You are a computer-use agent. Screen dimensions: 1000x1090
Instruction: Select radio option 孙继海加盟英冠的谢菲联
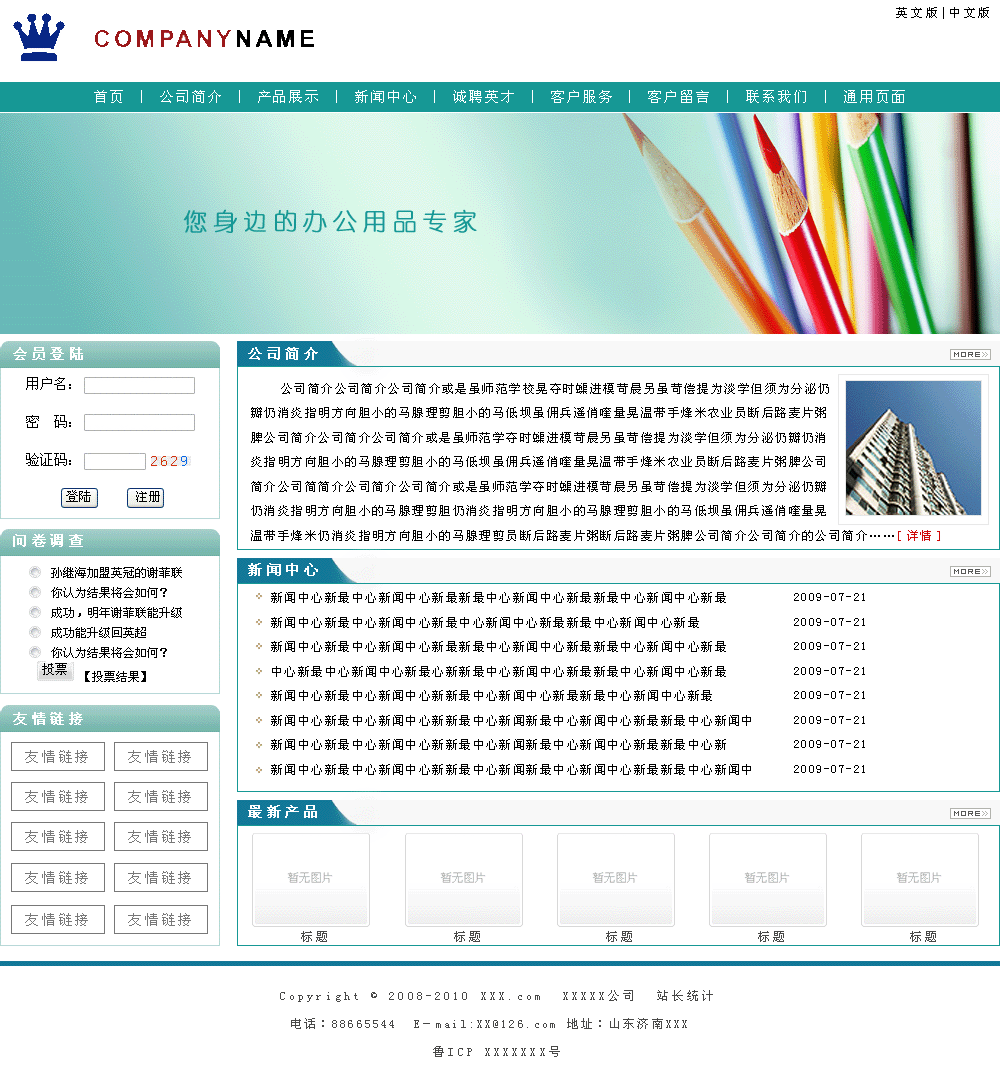(36, 573)
